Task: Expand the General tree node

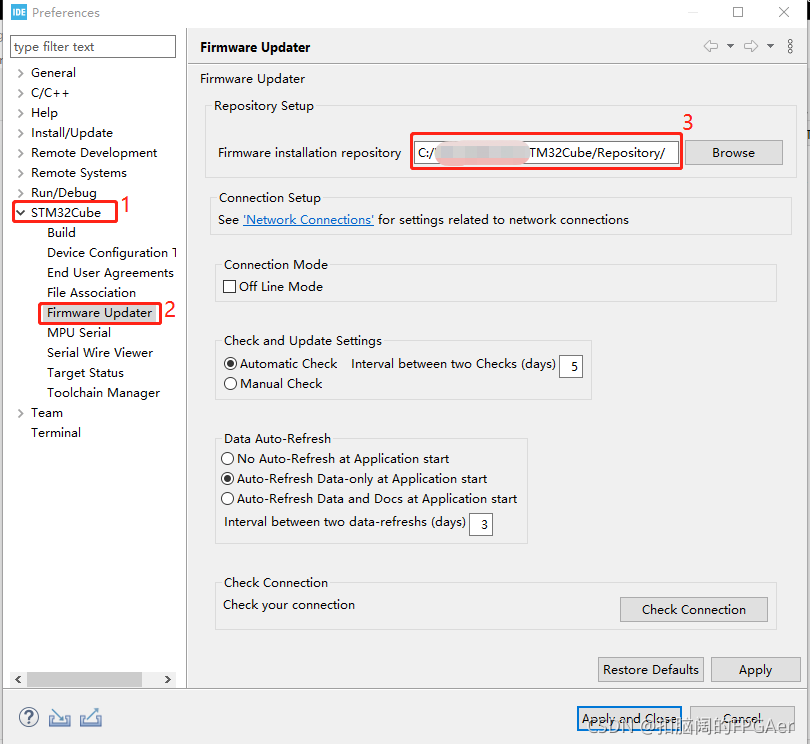Action: 21,73
